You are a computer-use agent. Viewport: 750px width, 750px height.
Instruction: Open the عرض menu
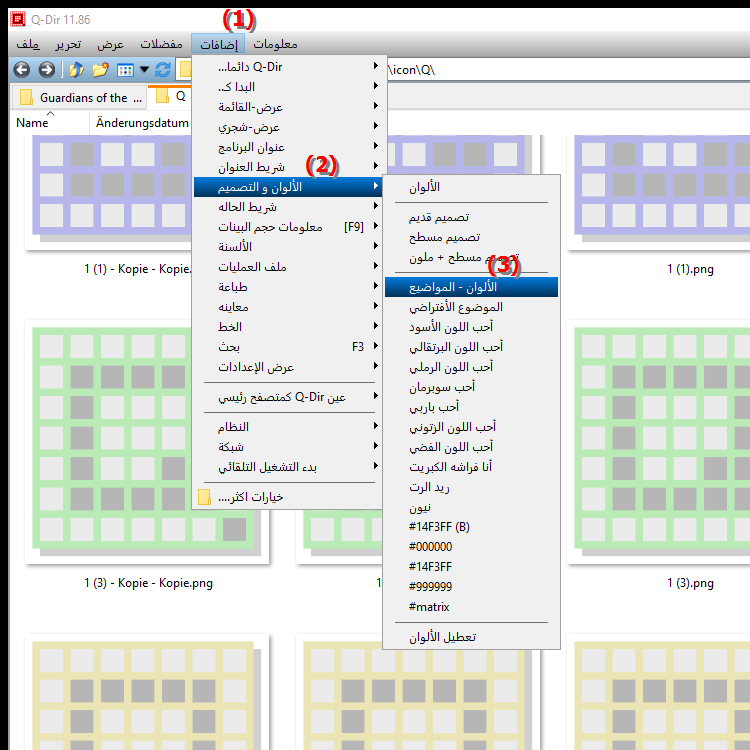point(110,44)
